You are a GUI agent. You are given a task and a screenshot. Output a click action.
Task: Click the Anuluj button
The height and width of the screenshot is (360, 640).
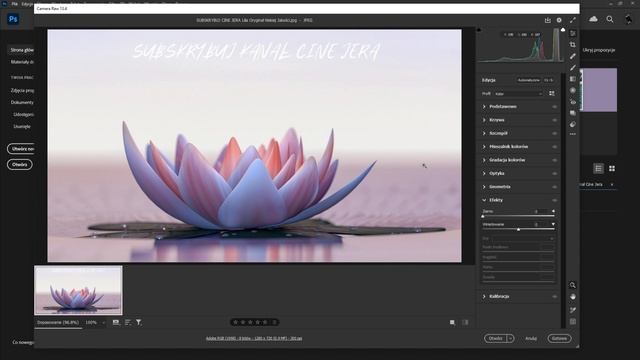pos(531,338)
